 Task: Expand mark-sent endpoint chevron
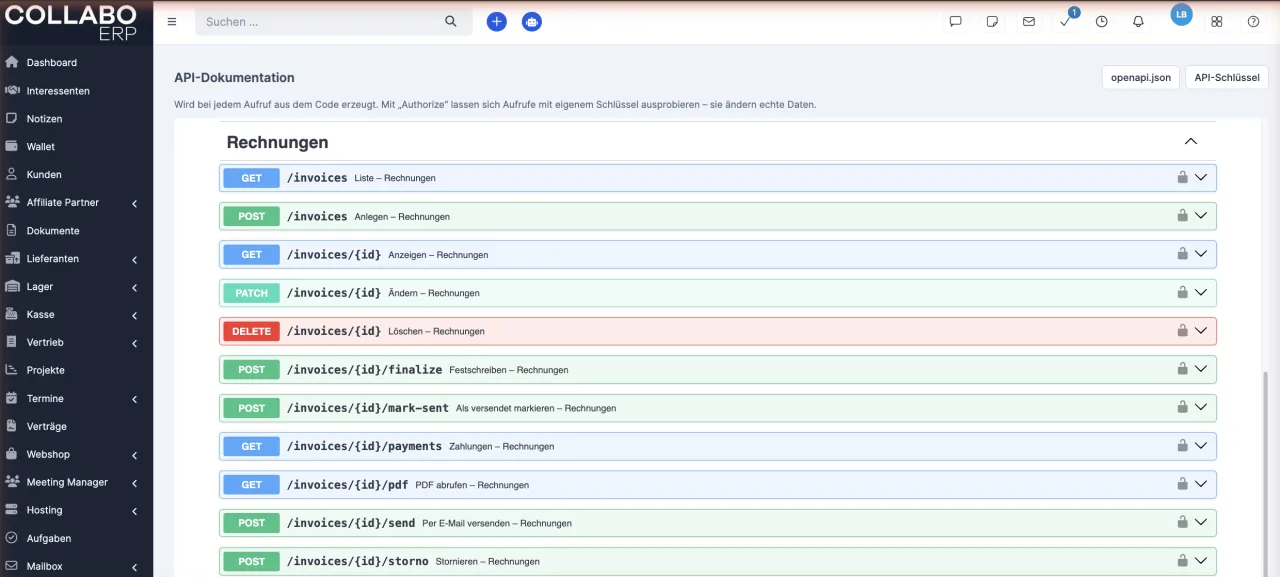1201,407
